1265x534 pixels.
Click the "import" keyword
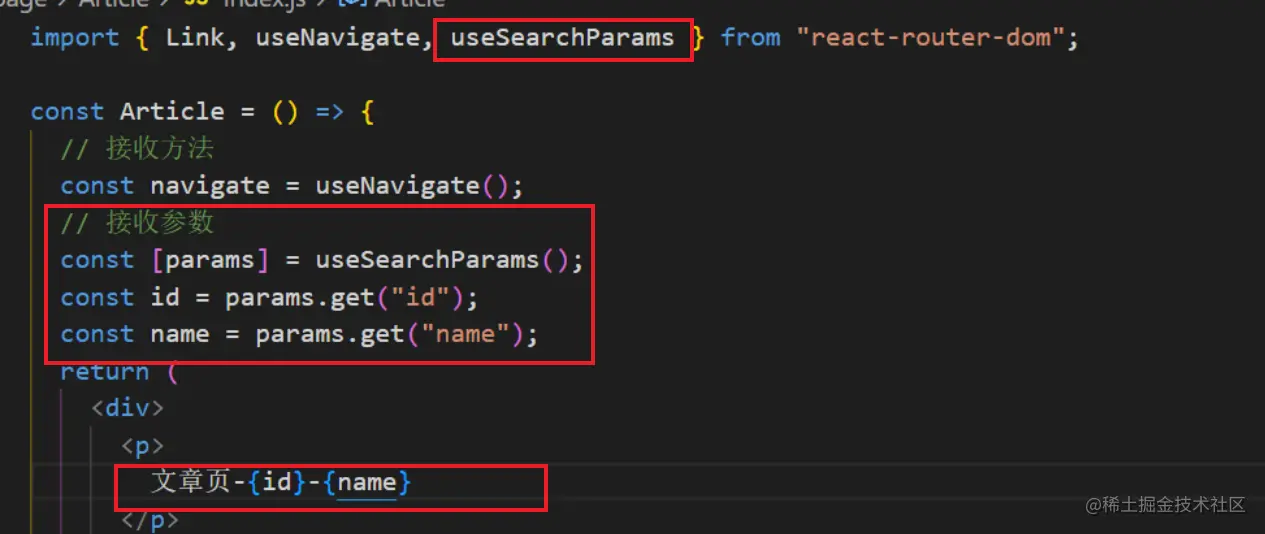tap(75, 38)
